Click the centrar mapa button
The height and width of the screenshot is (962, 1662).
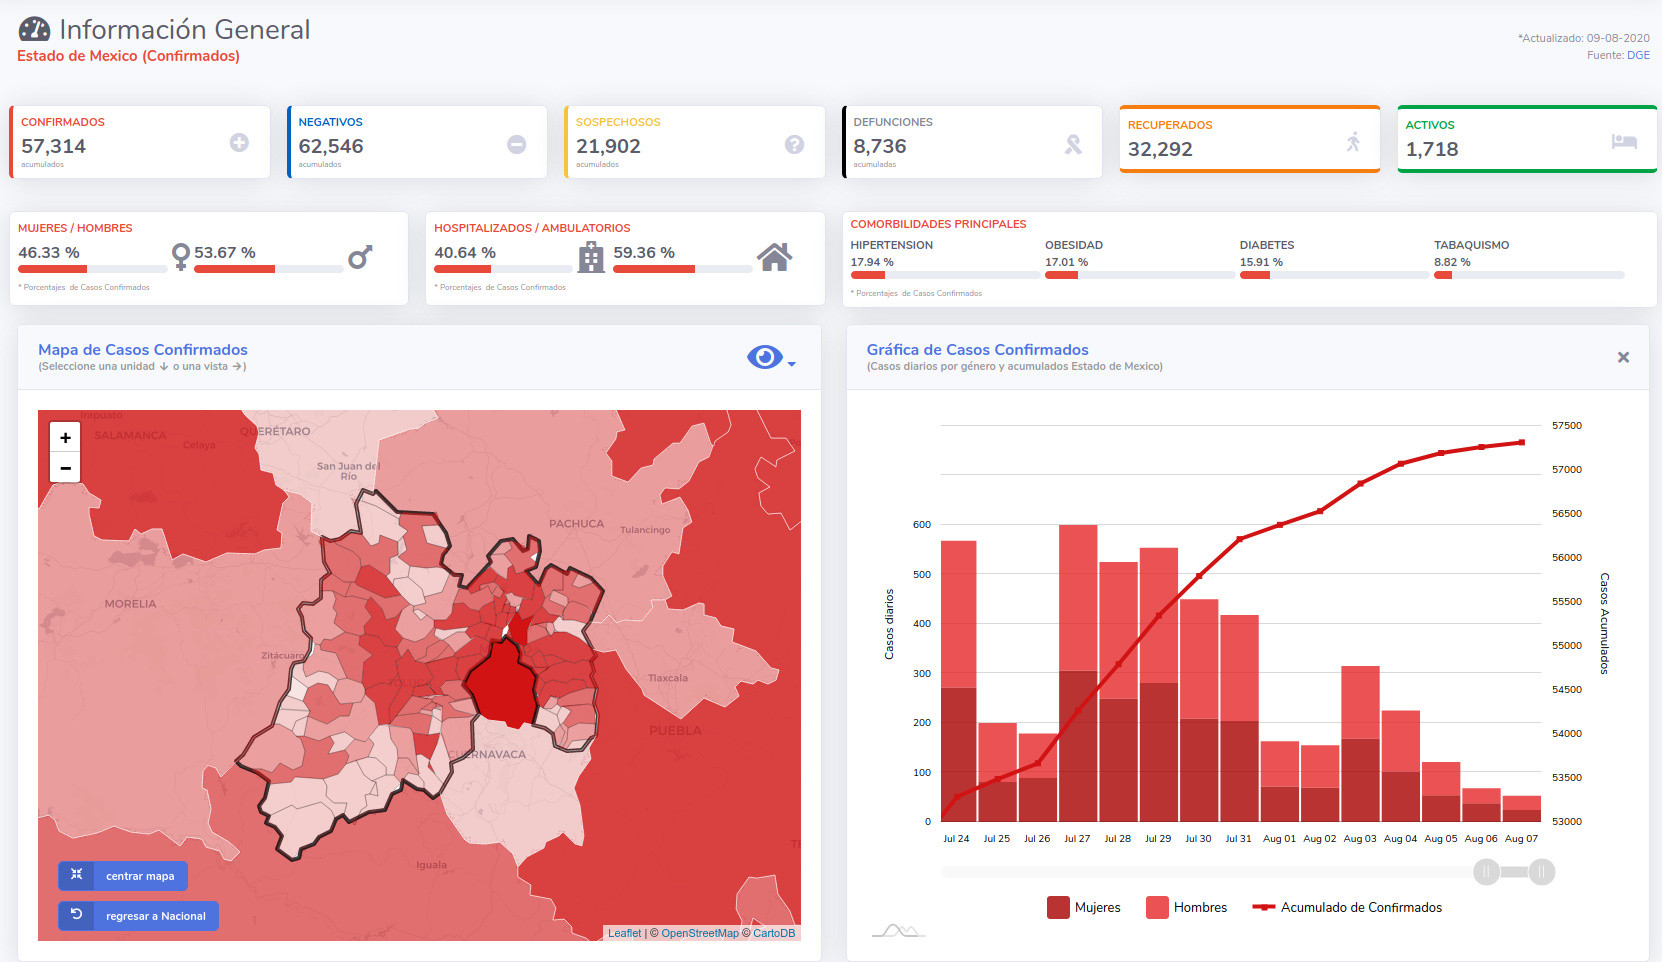(123, 876)
